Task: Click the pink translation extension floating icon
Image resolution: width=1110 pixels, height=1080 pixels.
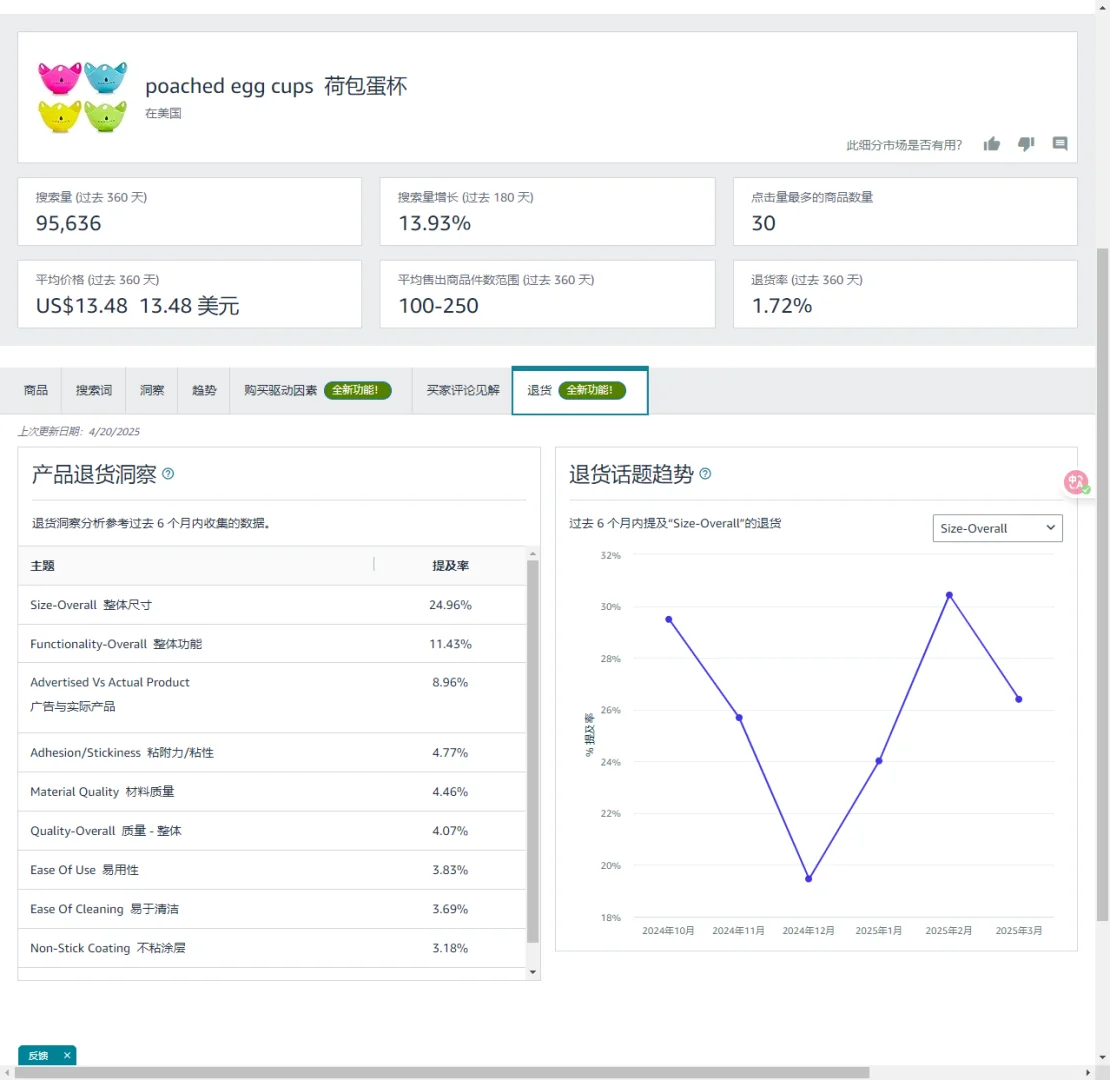Action: tap(1076, 482)
